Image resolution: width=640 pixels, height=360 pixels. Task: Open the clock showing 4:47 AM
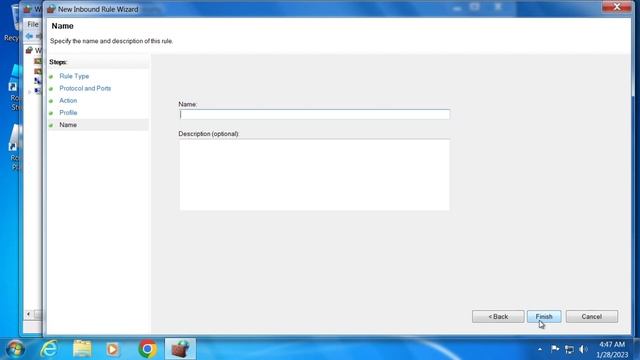612,350
